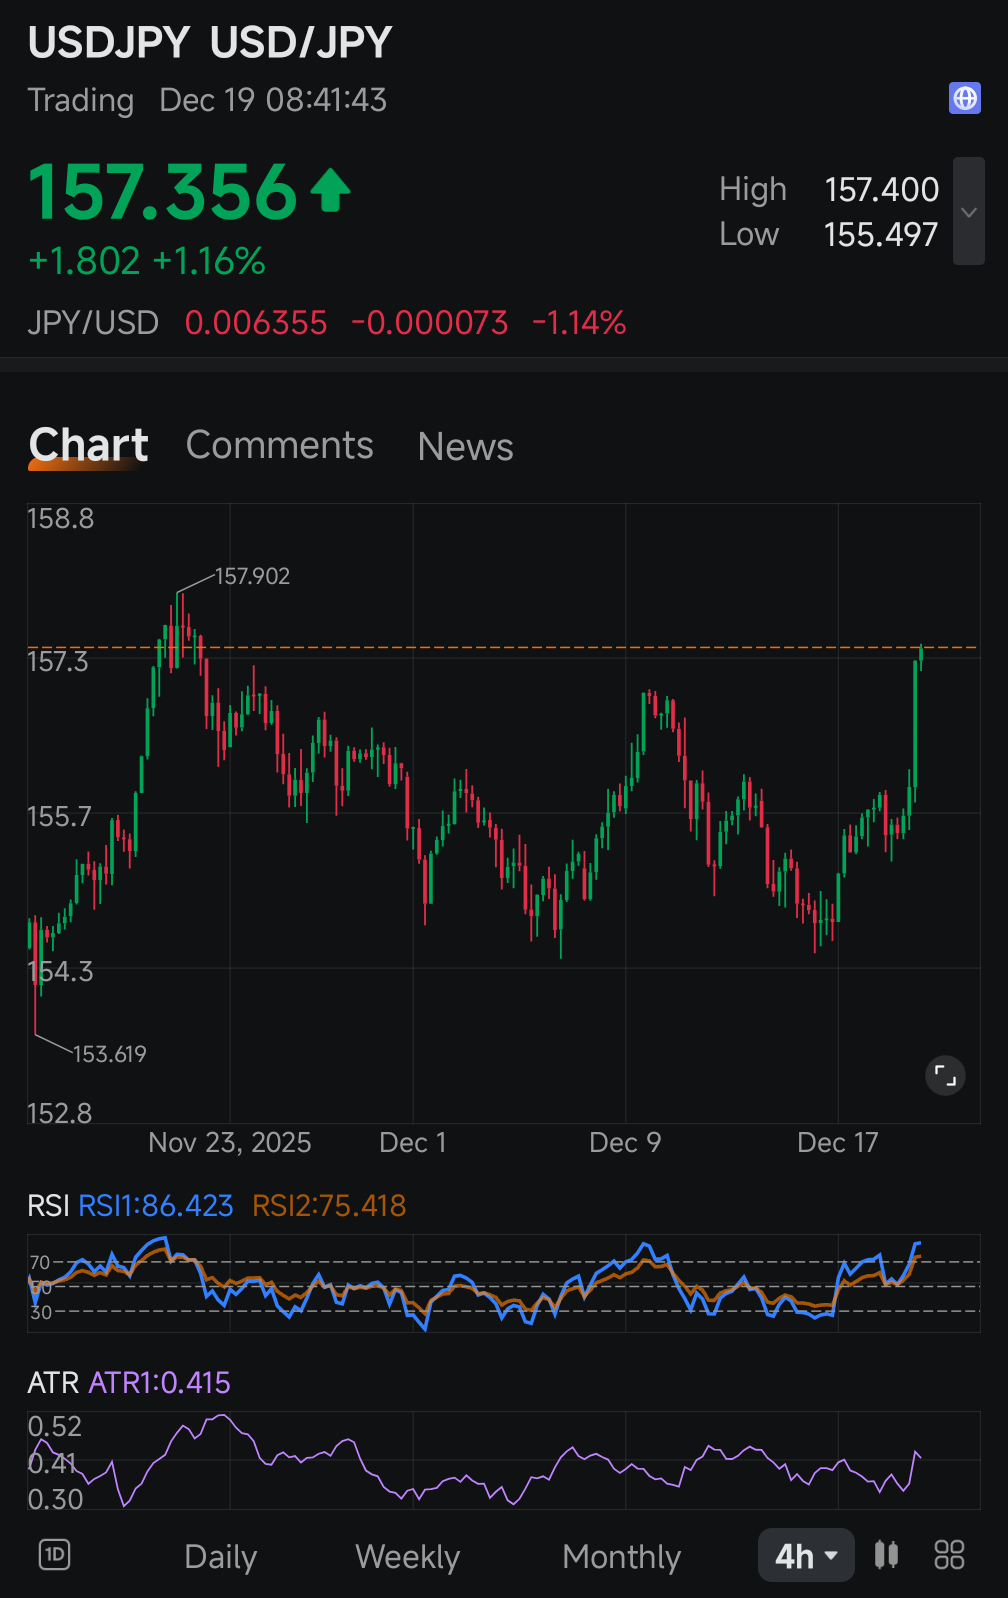Tap the RSI2:75.418 indicator label
Image resolution: width=1008 pixels, height=1598 pixels.
[x=329, y=1206]
